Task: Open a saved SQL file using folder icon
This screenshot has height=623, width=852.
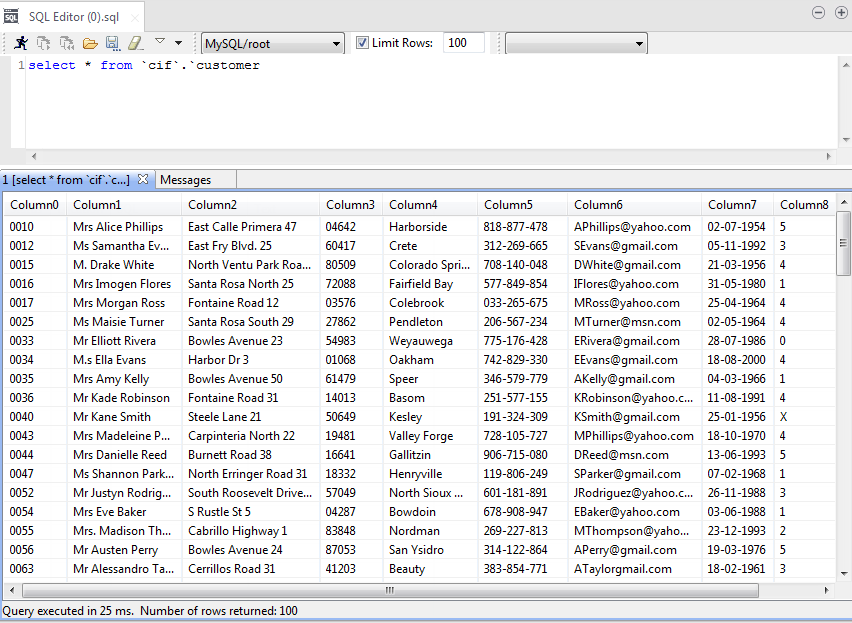Action: pyautogui.click(x=89, y=44)
